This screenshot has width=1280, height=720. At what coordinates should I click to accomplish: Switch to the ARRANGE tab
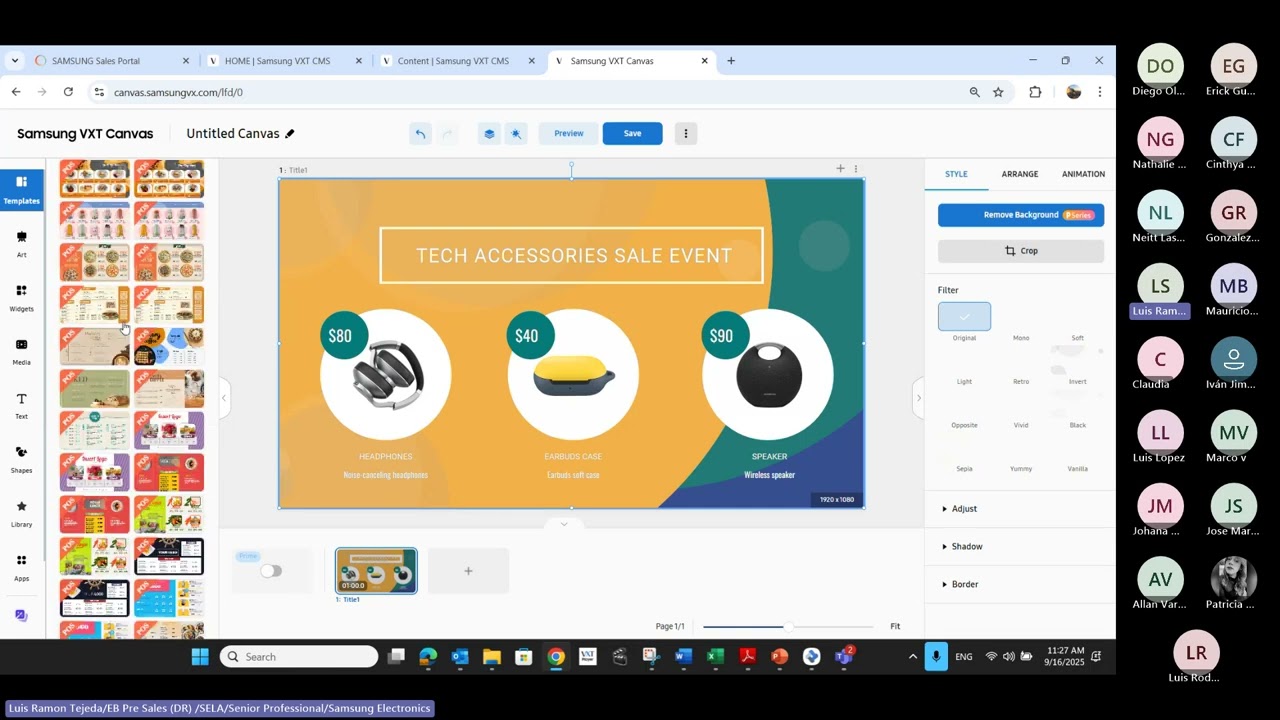[x=1020, y=174]
